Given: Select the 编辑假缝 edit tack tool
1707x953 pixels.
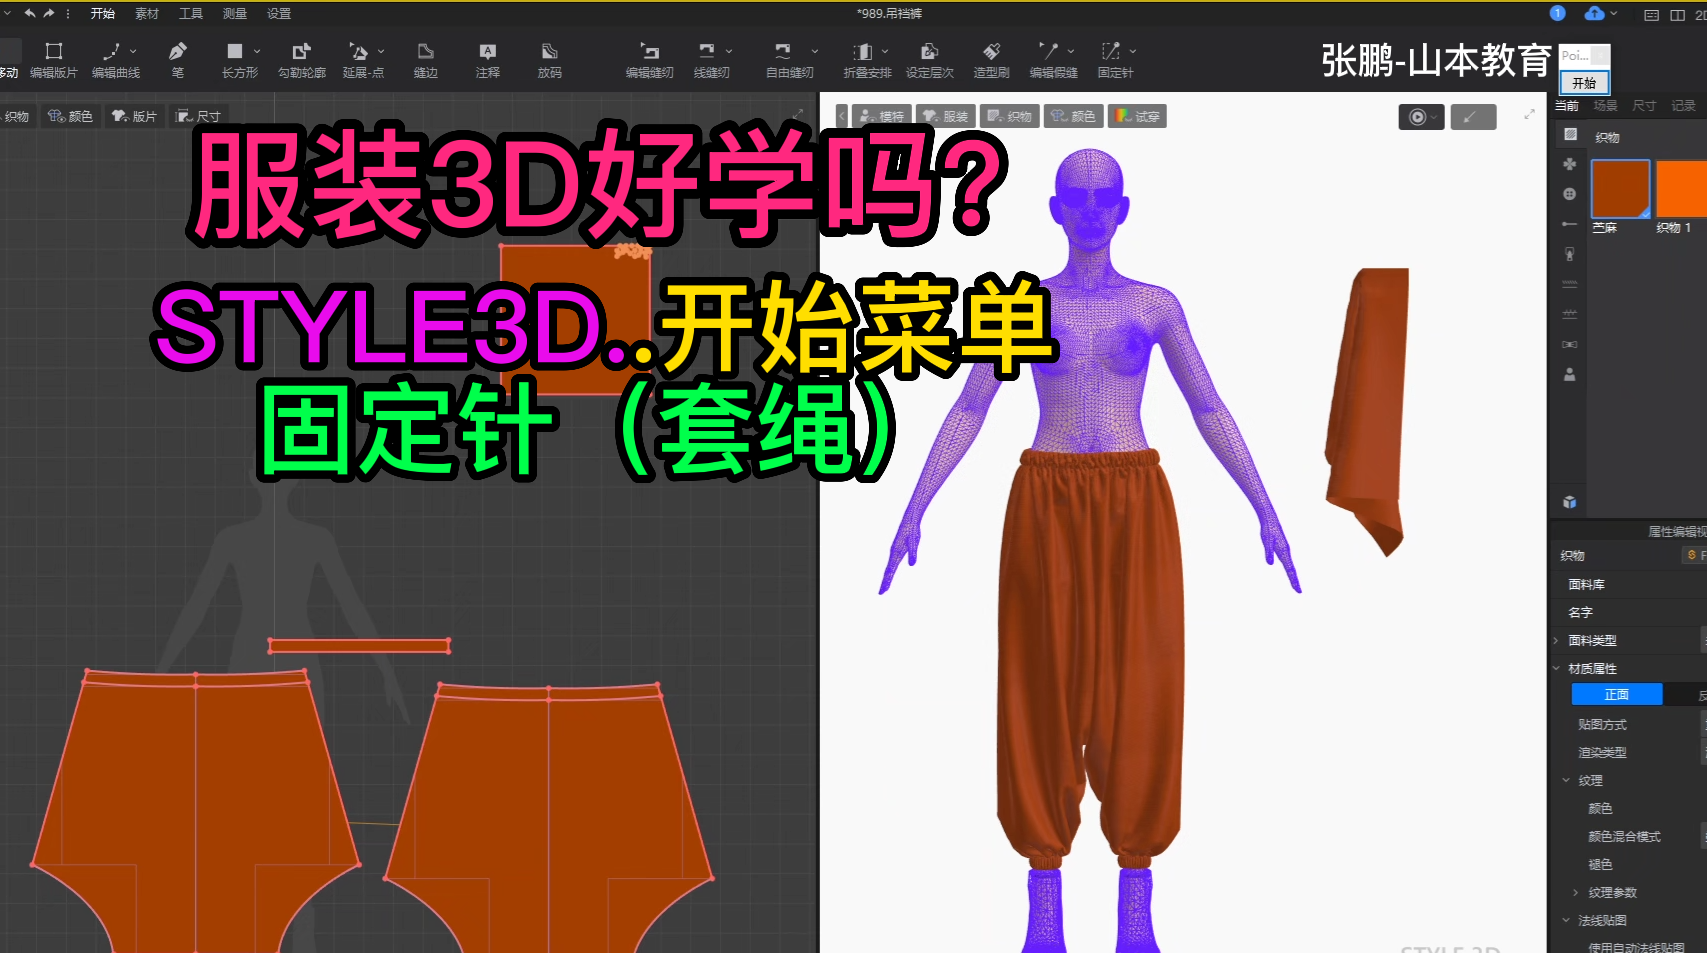Looking at the screenshot, I should tap(1052, 60).
